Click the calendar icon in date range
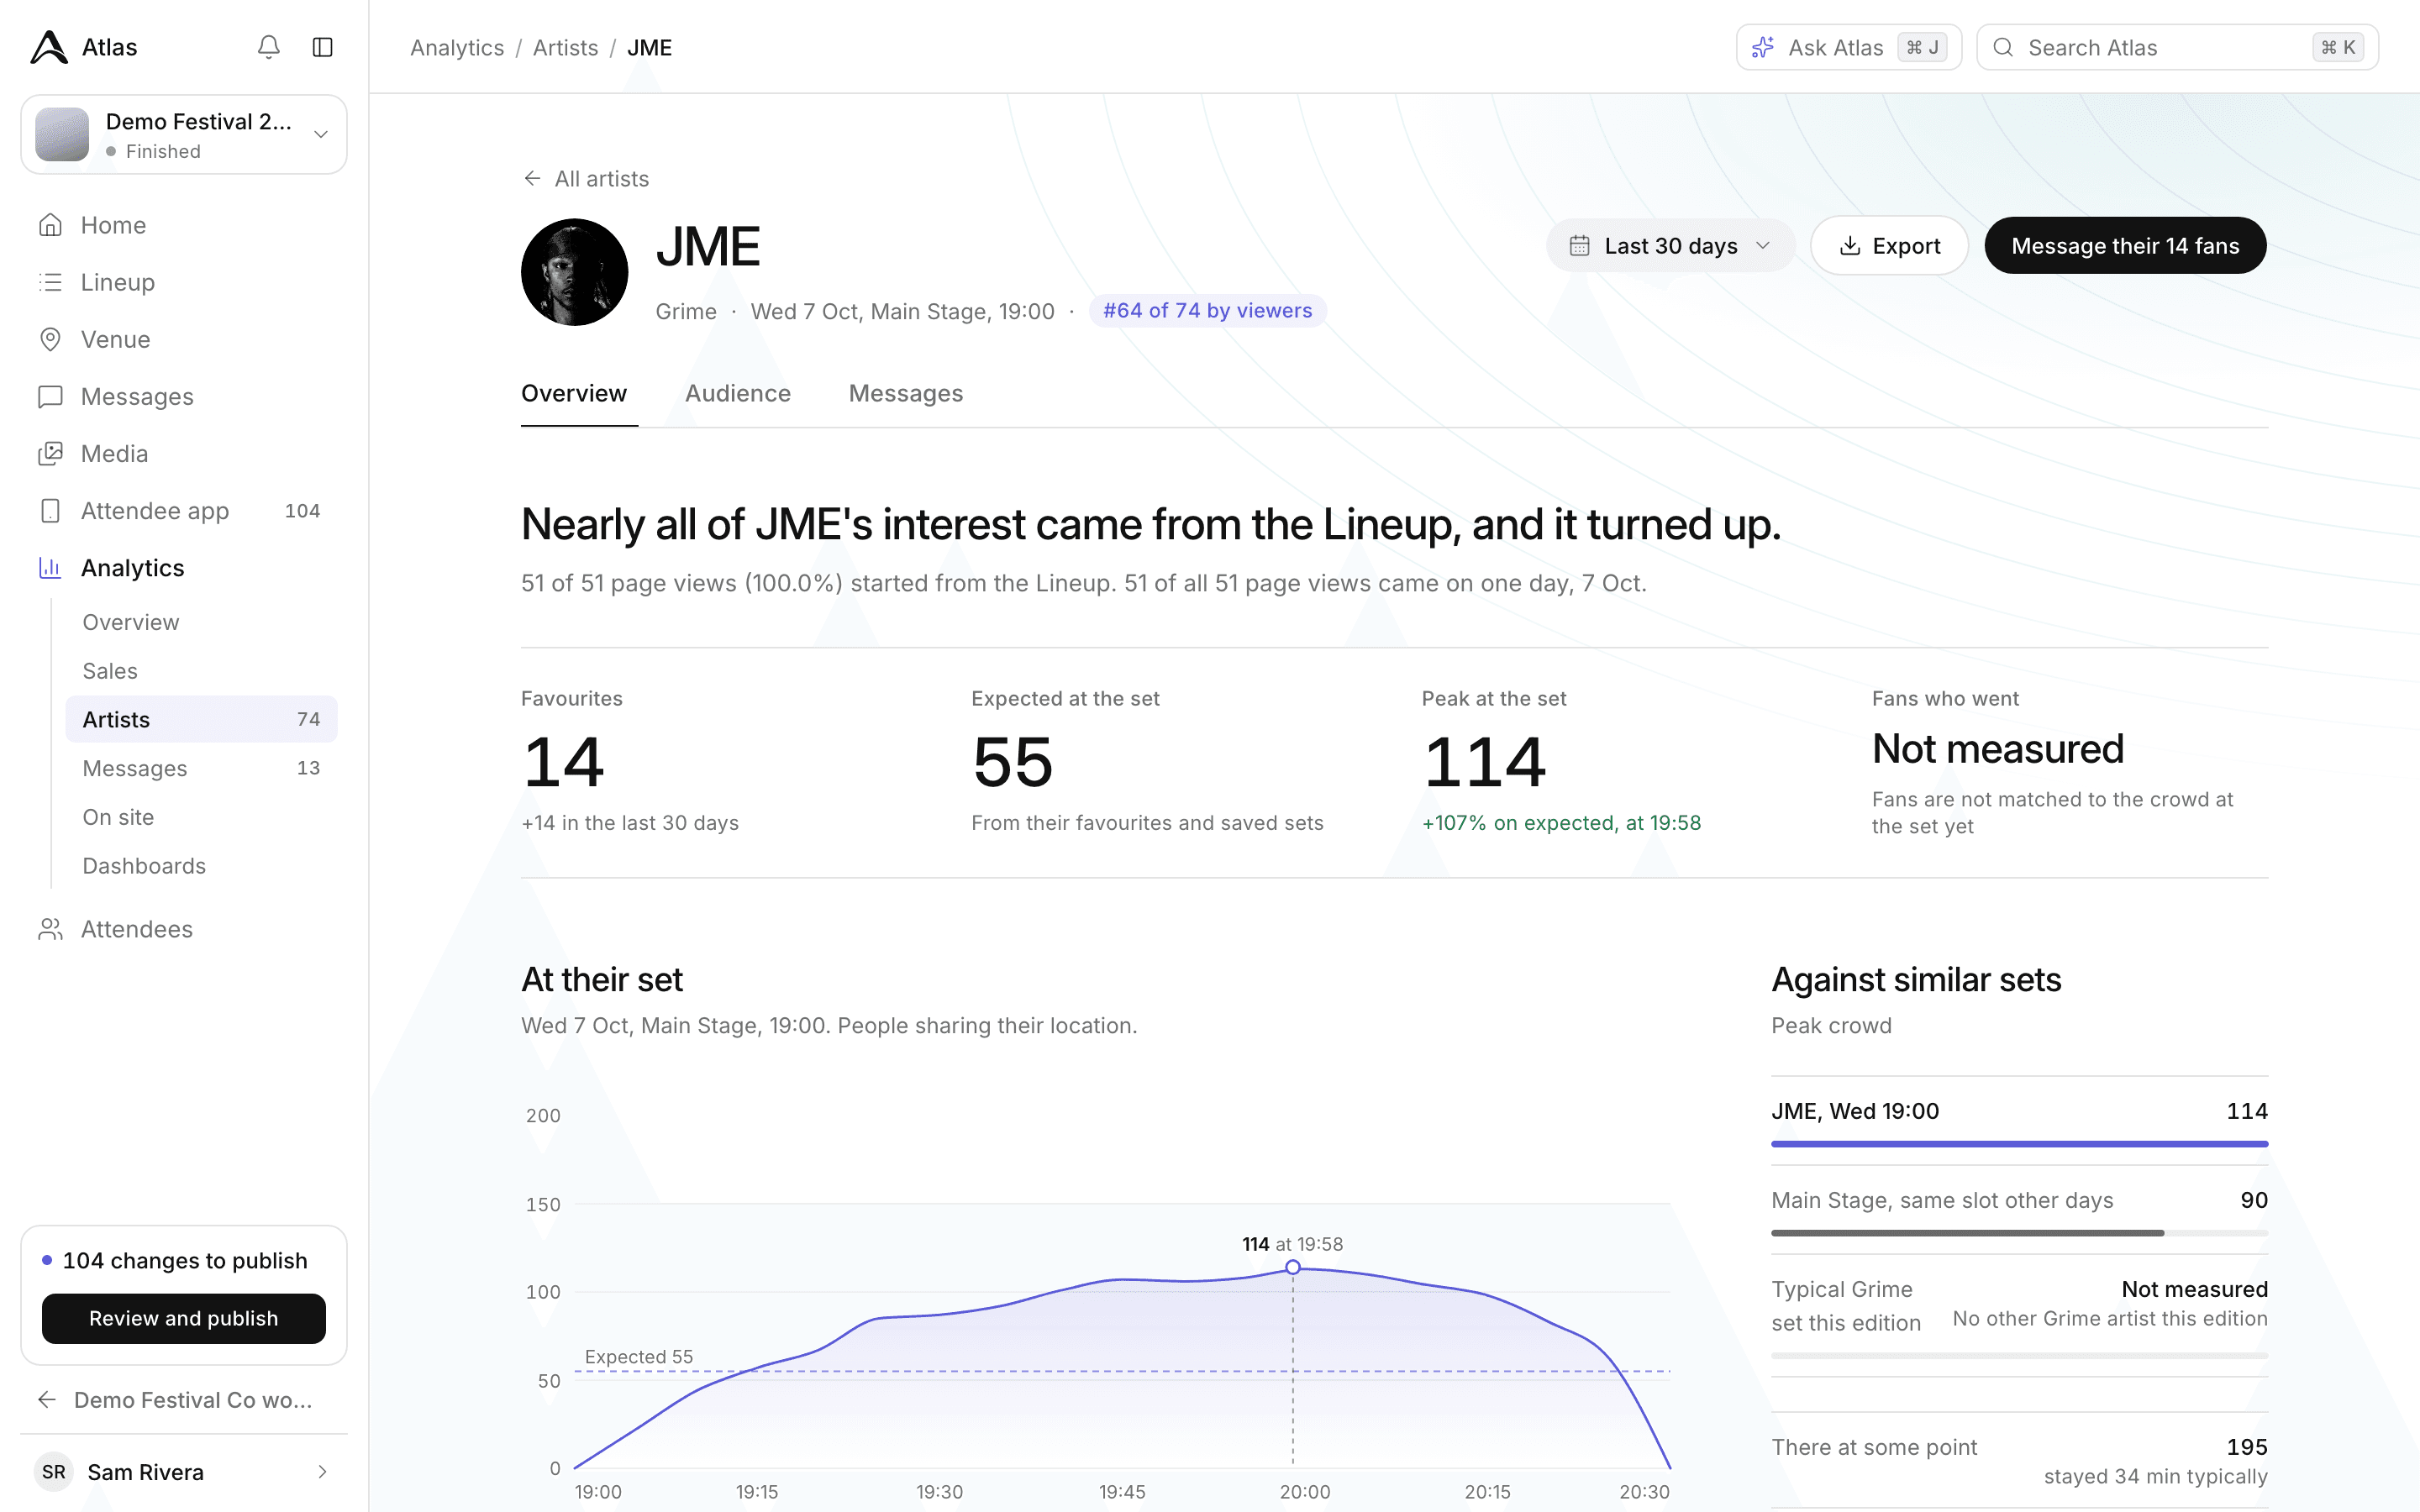This screenshot has height=1512, width=2420. (x=1579, y=245)
